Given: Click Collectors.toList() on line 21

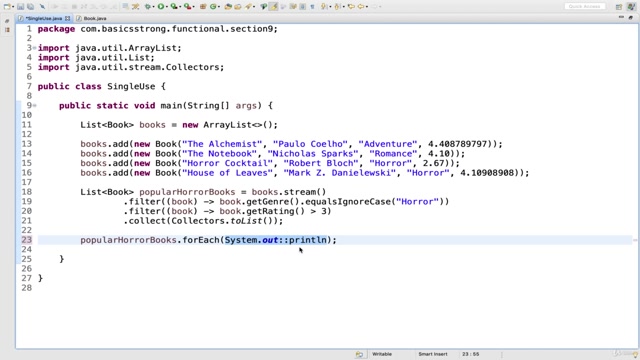Looking at the screenshot, I should [224, 221].
